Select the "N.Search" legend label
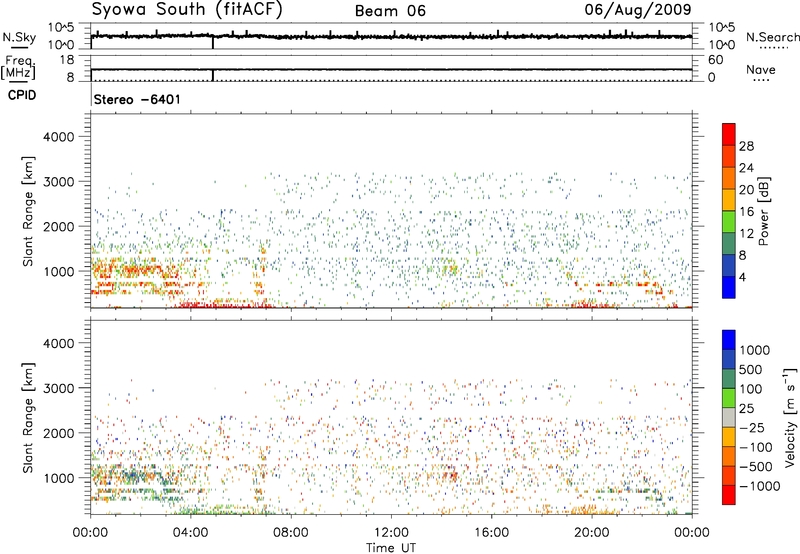The image size is (800, 554). point(772,37)
